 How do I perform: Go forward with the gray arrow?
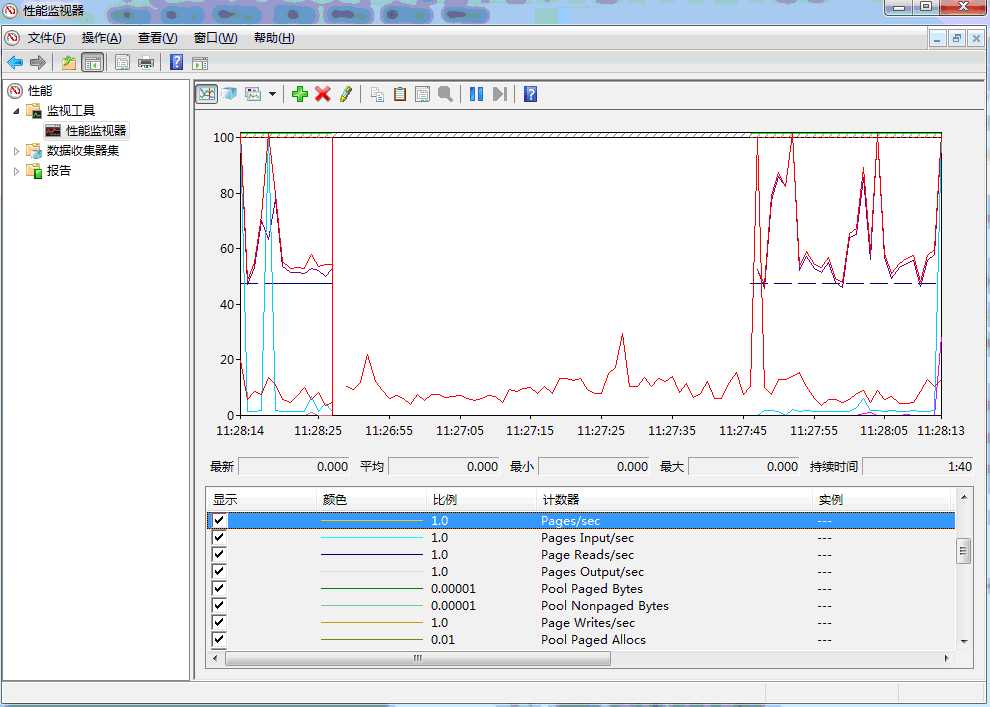click(38, 62)
